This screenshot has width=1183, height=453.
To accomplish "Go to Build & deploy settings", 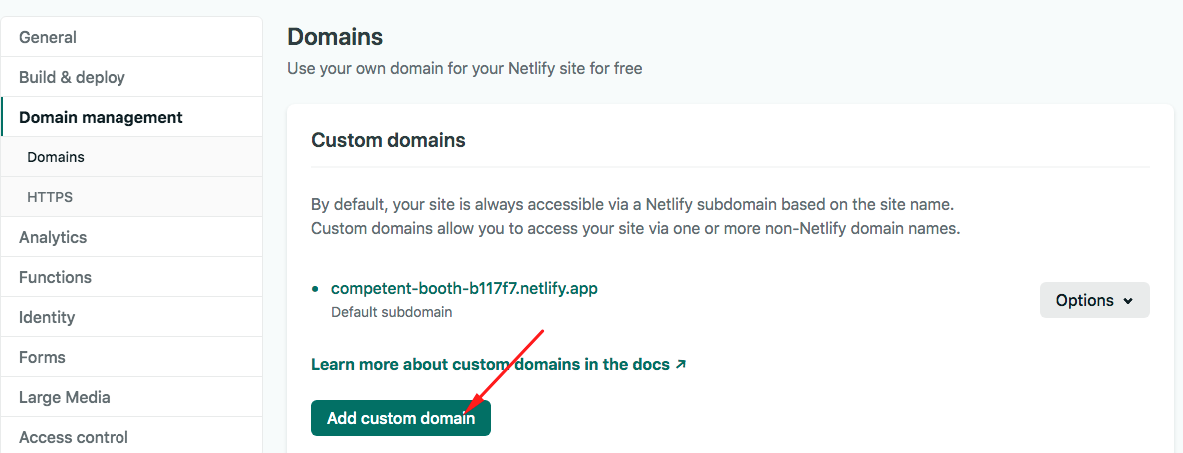I will [72, 77].
